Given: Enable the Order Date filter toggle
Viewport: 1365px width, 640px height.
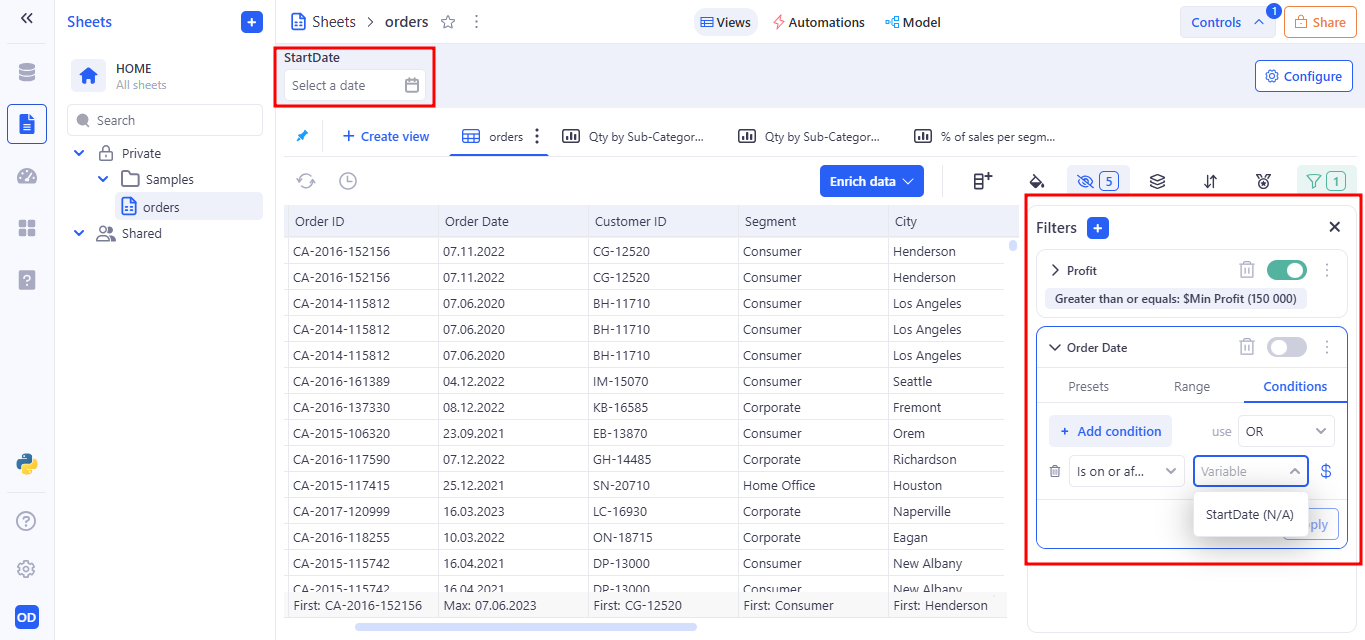Looking at the screenshot, I should 1286,347.
